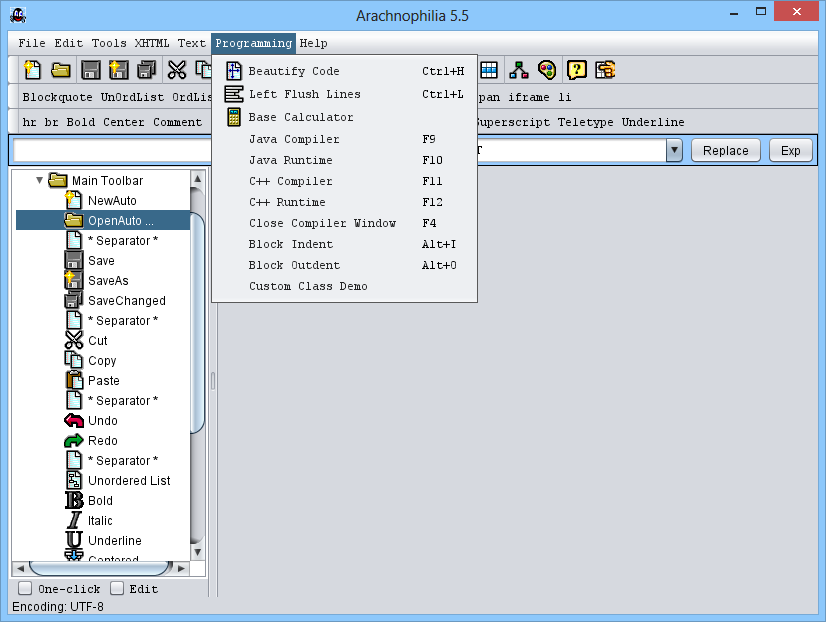The height and width of the screenshot is (622, 826).
Task: Select the Paste item in tree
Action: pyautogui.click(x=104, y=381)
